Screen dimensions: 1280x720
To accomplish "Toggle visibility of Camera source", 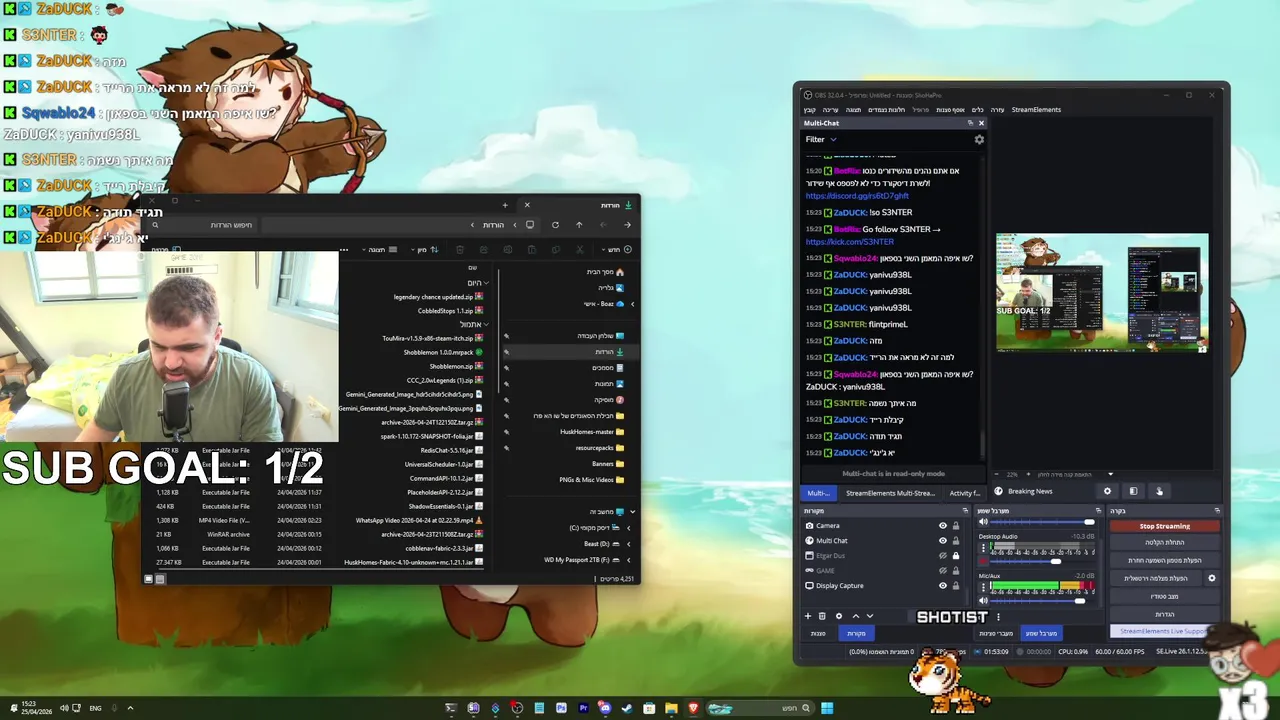I will [942, 525].
